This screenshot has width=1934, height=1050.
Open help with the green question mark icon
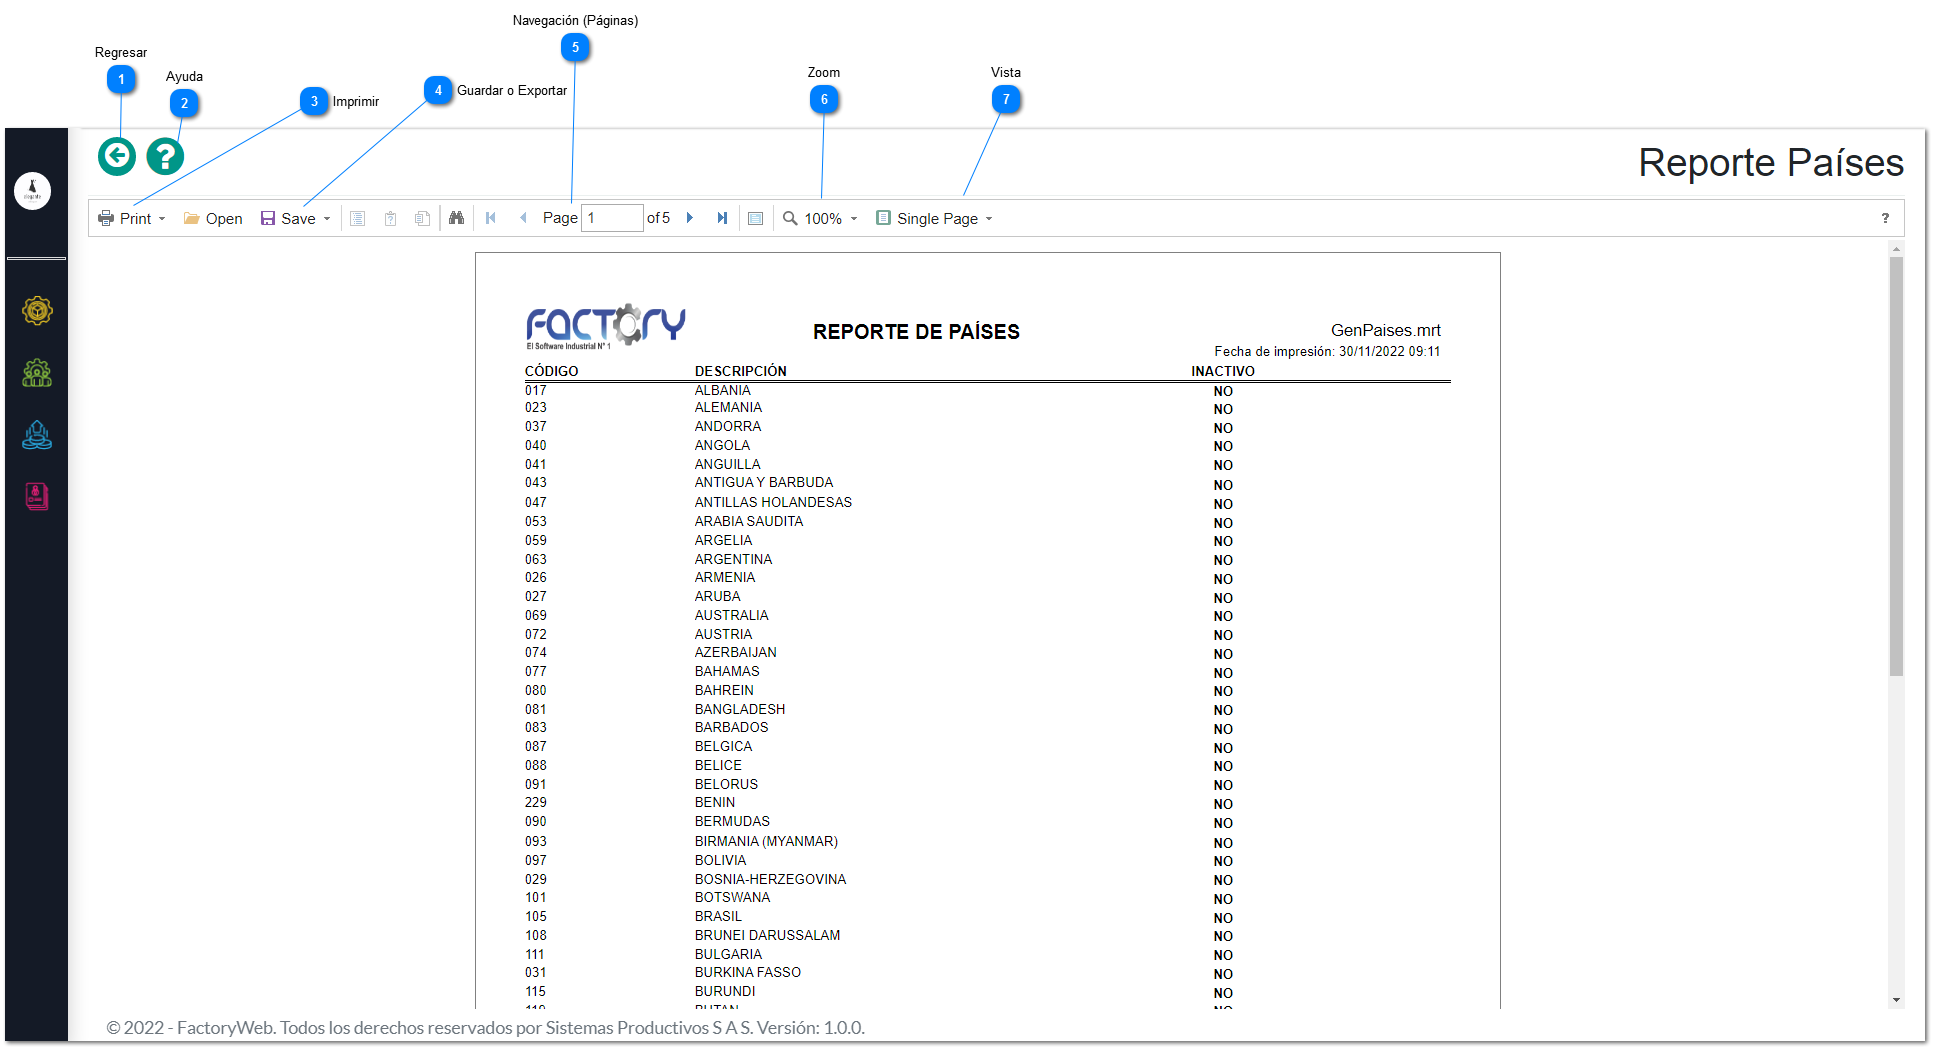[165, 156]
